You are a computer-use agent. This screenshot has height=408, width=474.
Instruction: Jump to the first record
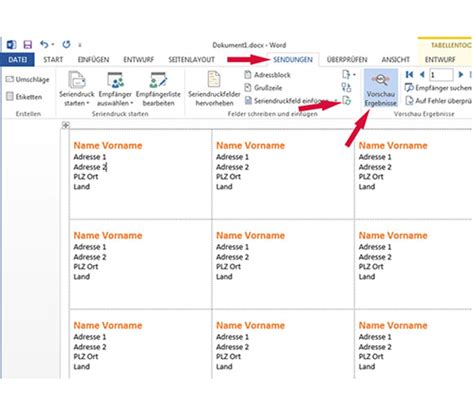409,75
